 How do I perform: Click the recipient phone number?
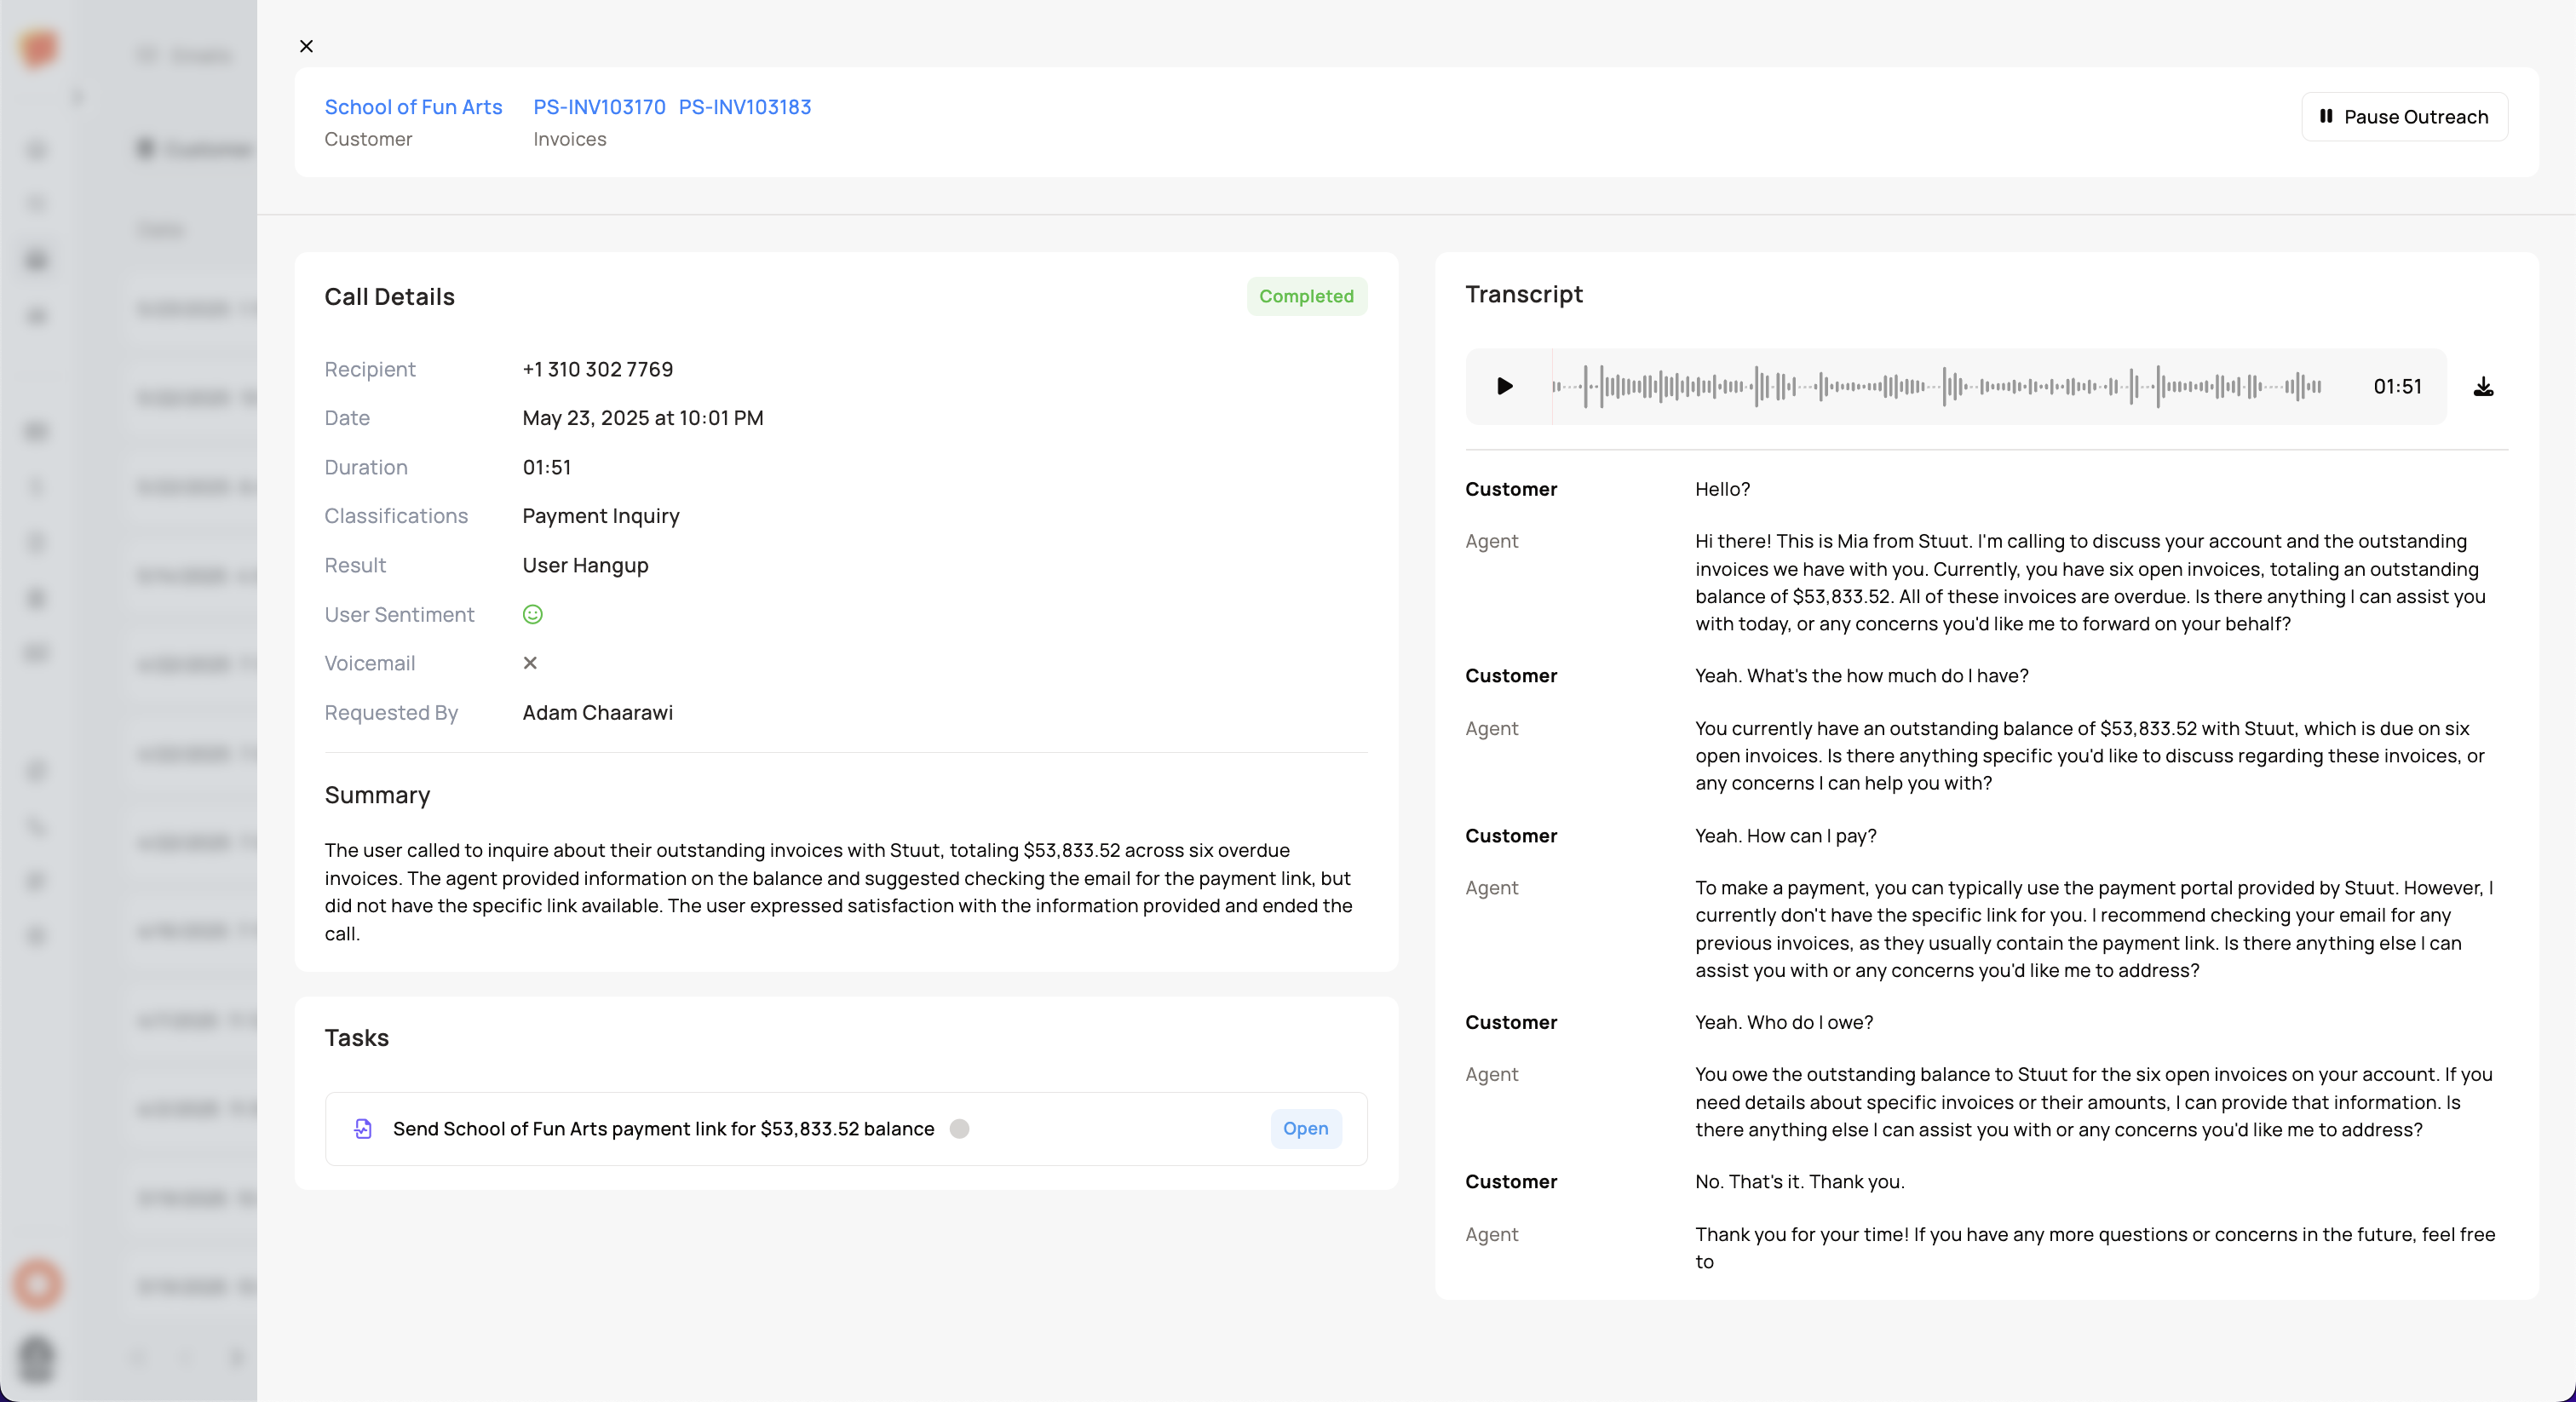click(597, 369)
